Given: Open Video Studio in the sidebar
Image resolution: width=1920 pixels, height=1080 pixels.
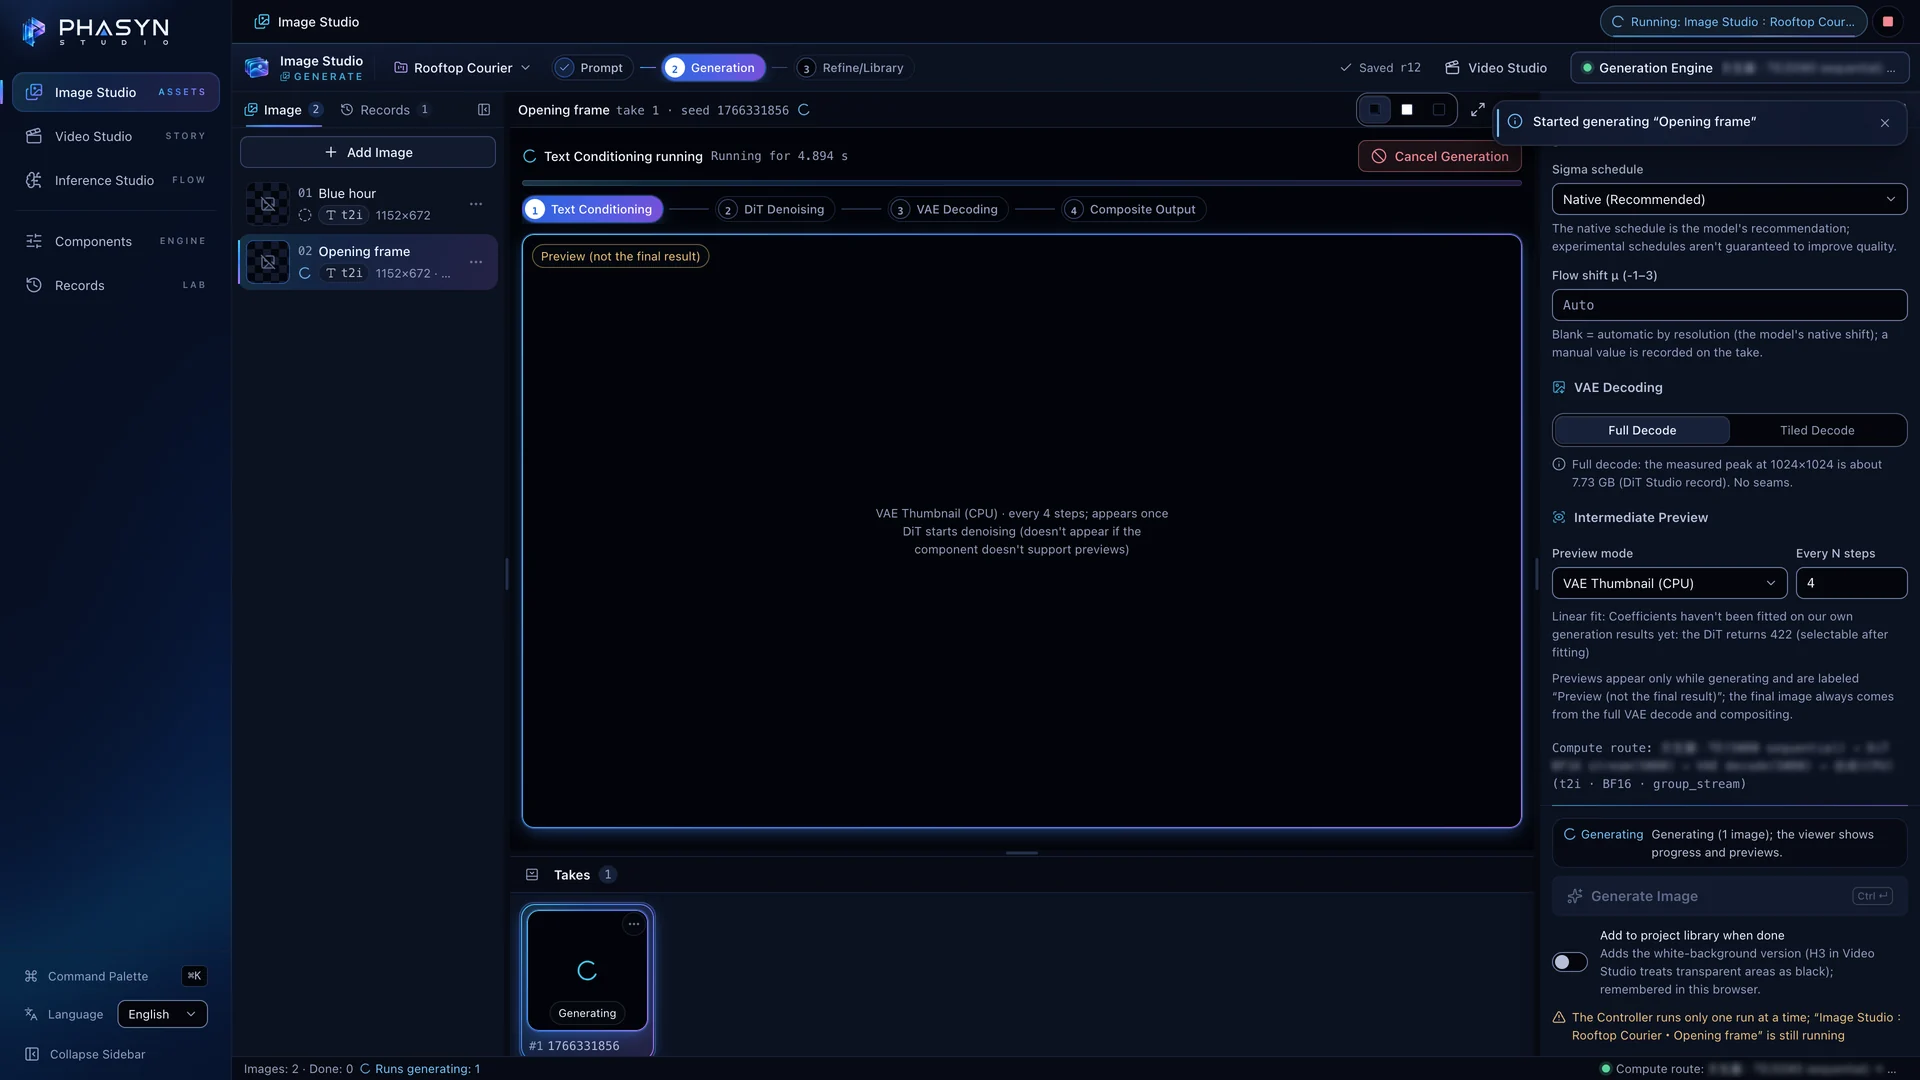Looking at the screenshot, I should (x=116, y=136).
